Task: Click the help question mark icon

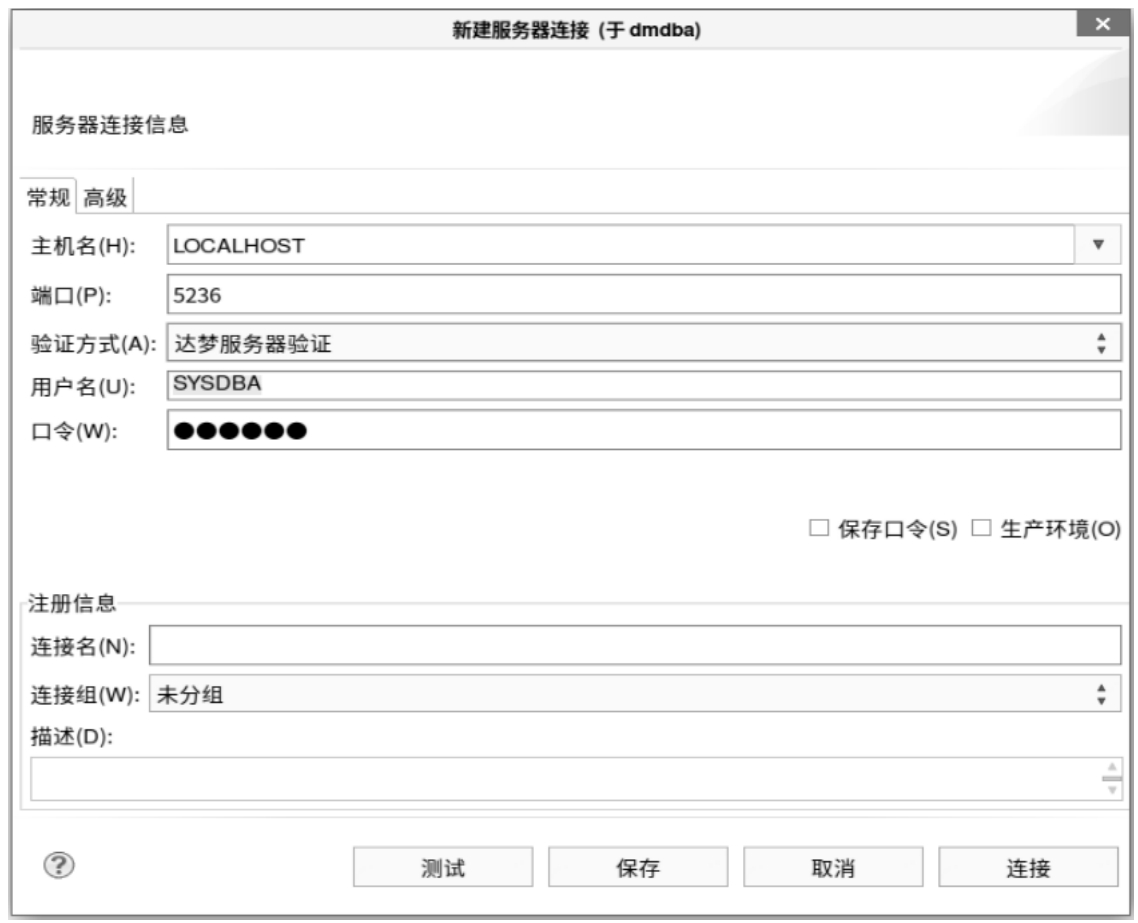Action: (x=53, y=865)
